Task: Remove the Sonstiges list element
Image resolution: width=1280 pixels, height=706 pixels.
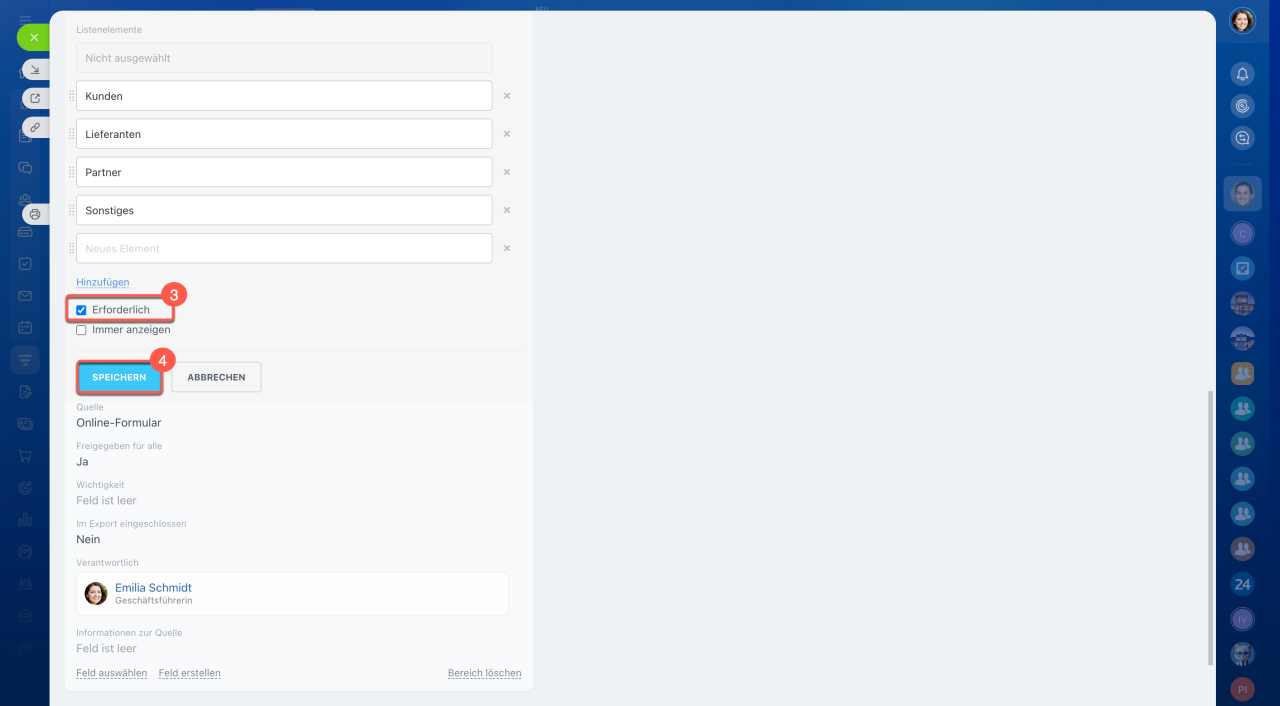Action: [507, 210]
